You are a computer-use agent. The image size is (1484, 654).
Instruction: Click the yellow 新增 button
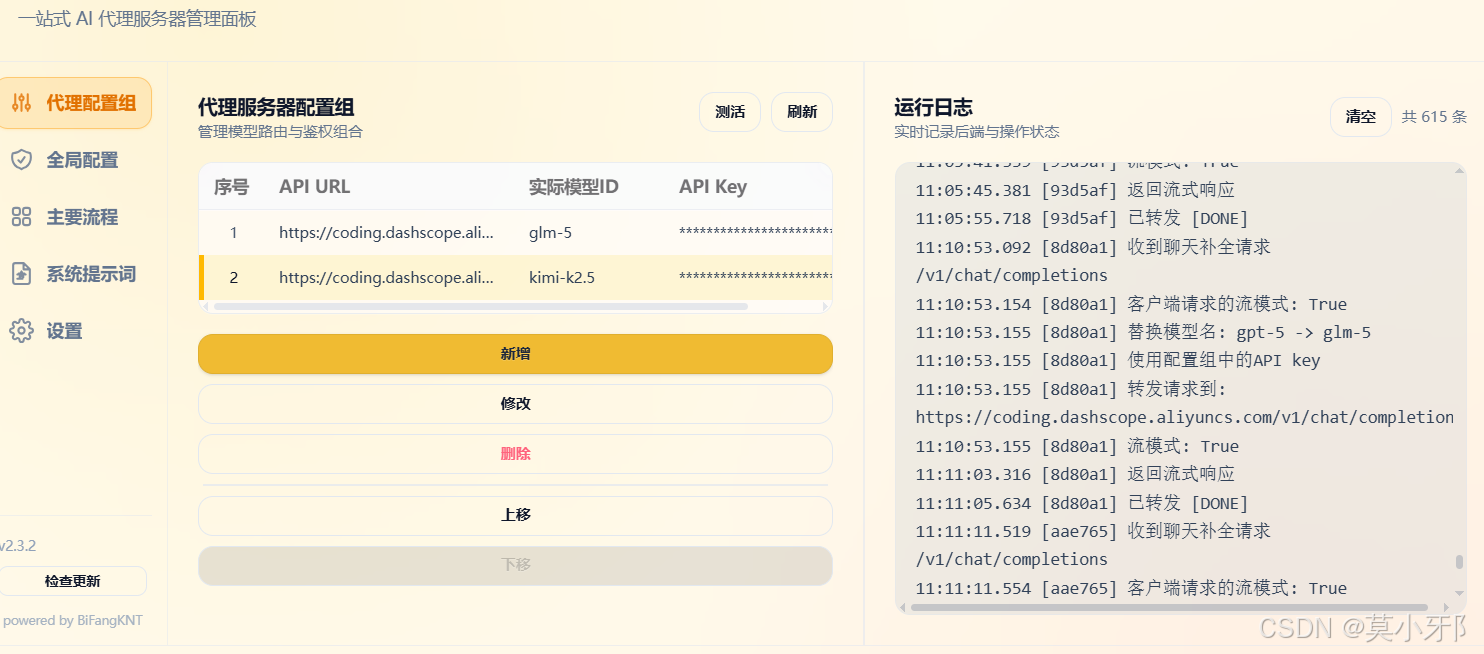point(515,354)
